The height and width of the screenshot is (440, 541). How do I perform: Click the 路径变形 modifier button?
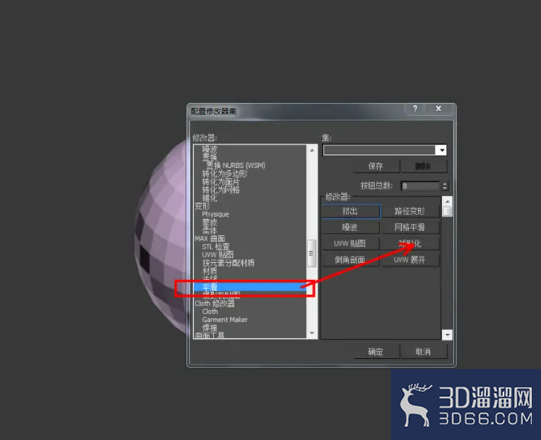click(x=410, y=211)
